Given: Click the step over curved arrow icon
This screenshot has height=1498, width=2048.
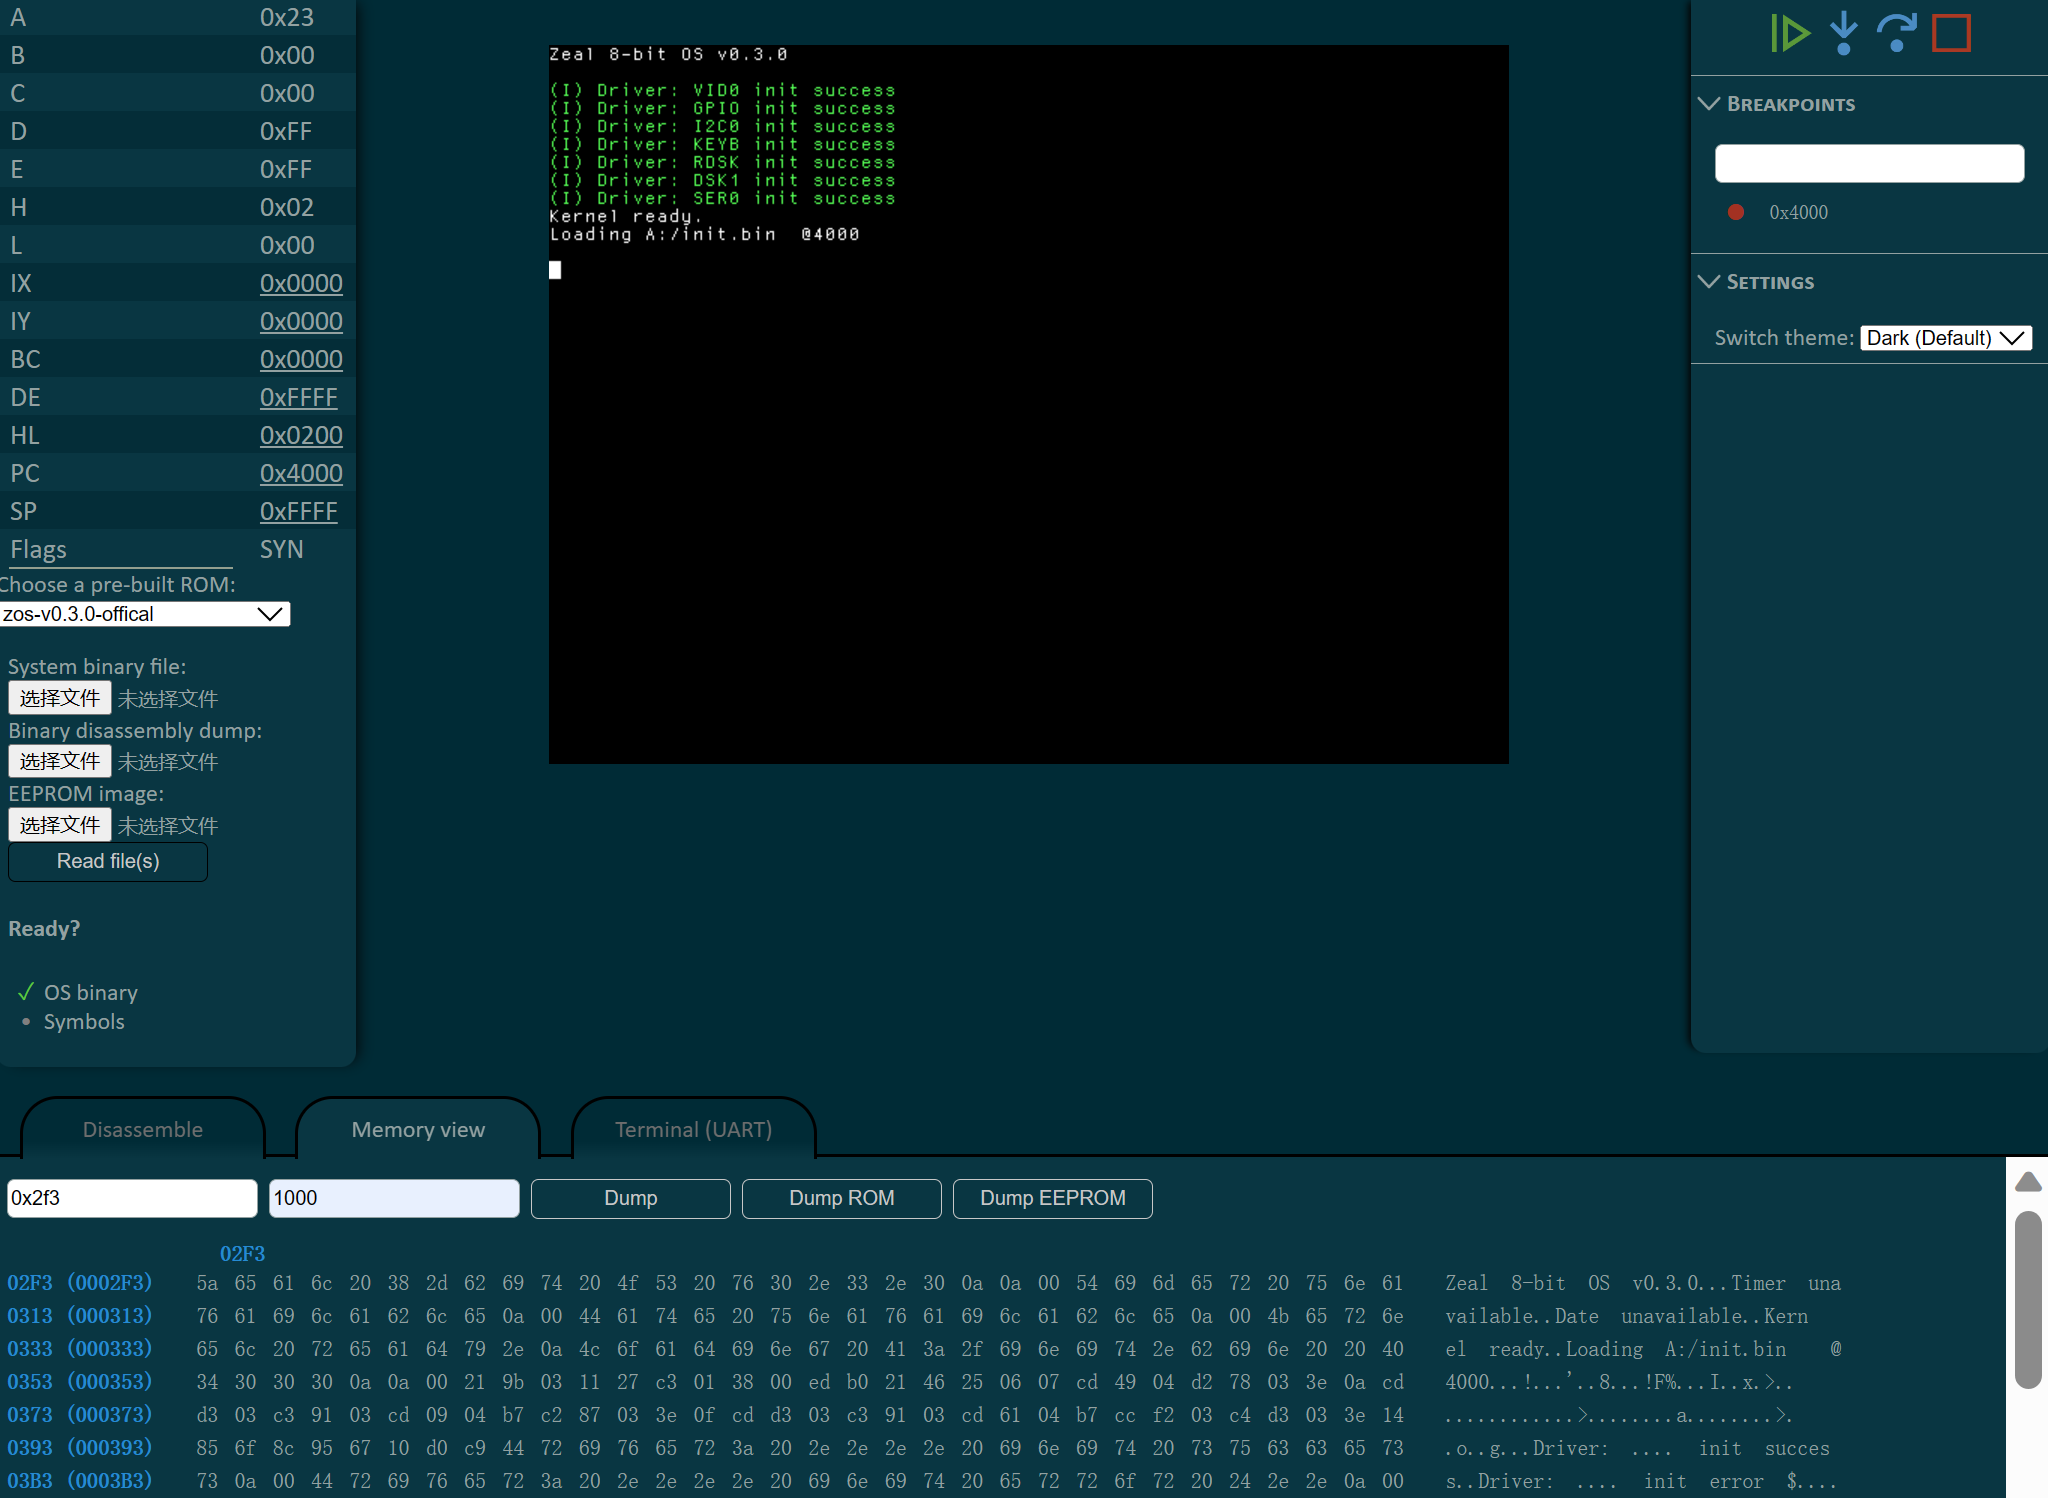Looking at the screenshot, I should point(1896,33).
